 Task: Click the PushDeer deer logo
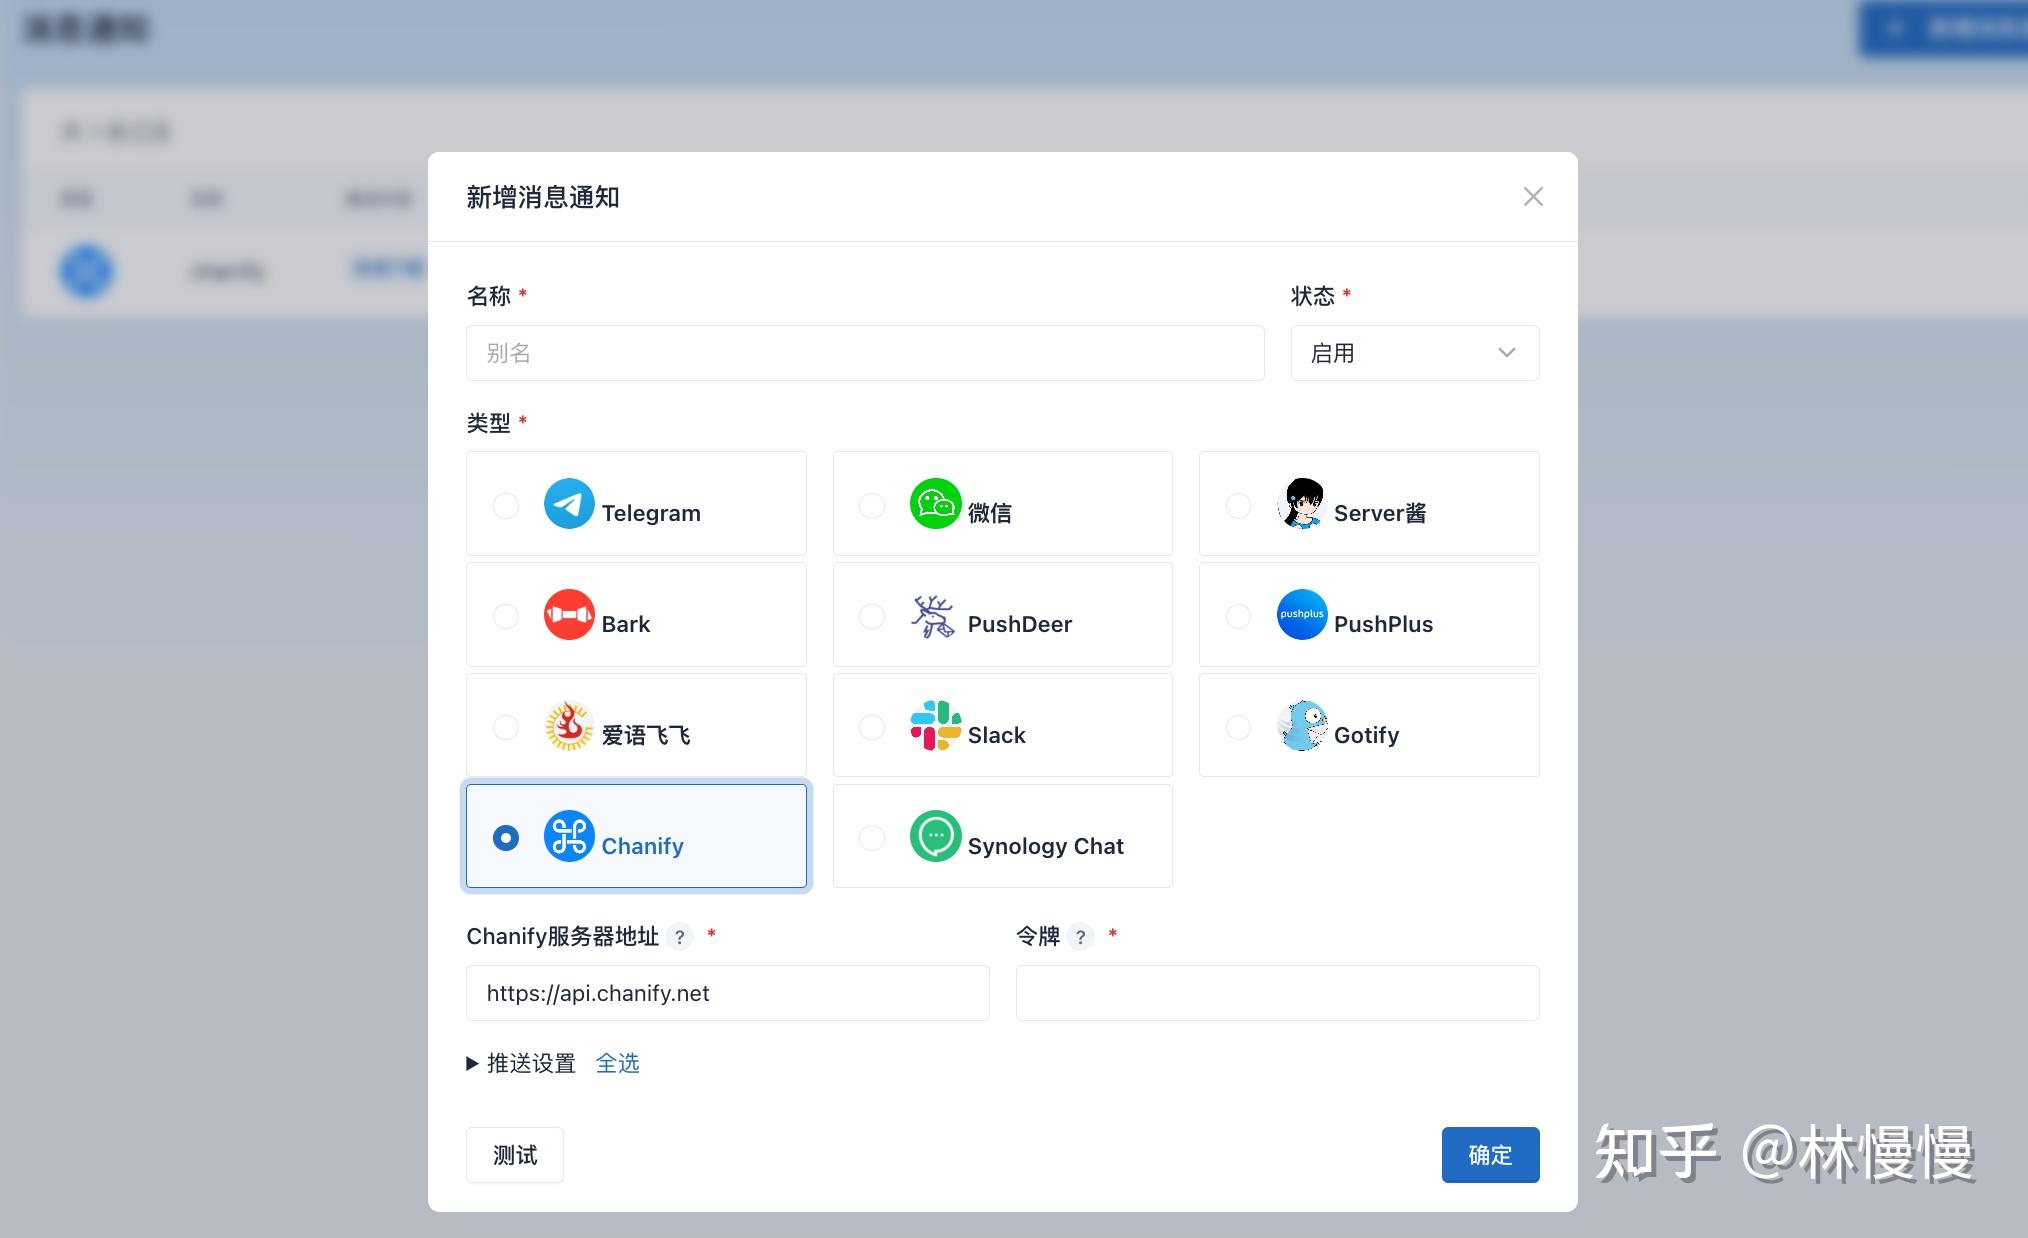point(933,616)
